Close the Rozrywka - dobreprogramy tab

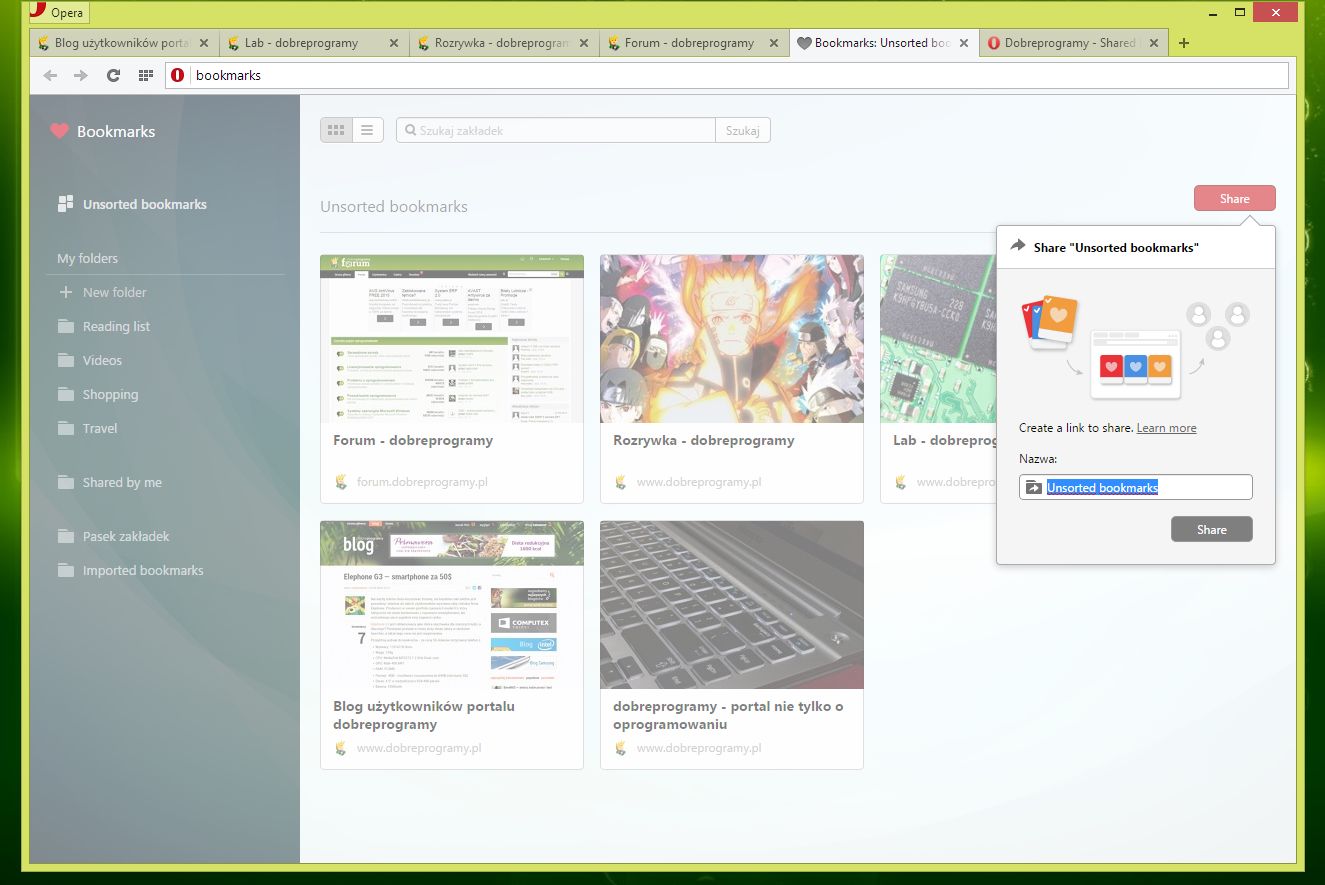[584, 43]
